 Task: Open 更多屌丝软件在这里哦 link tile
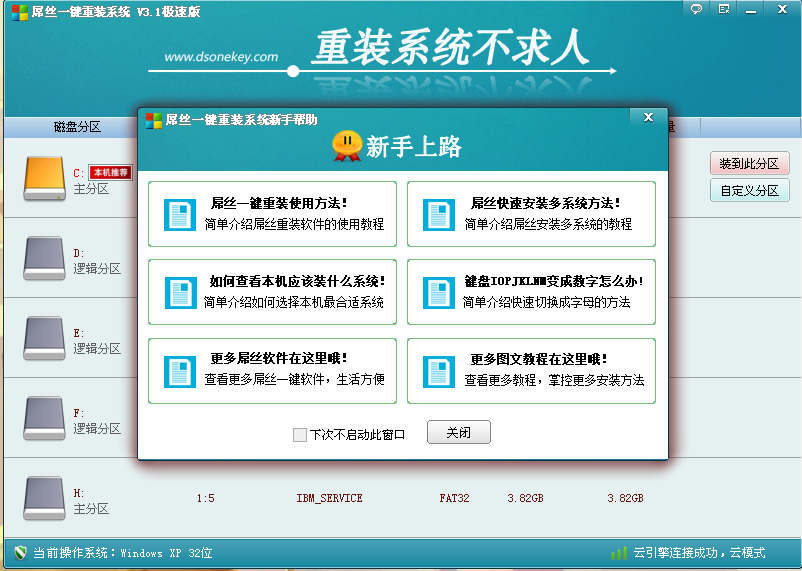tap(272, 371)
